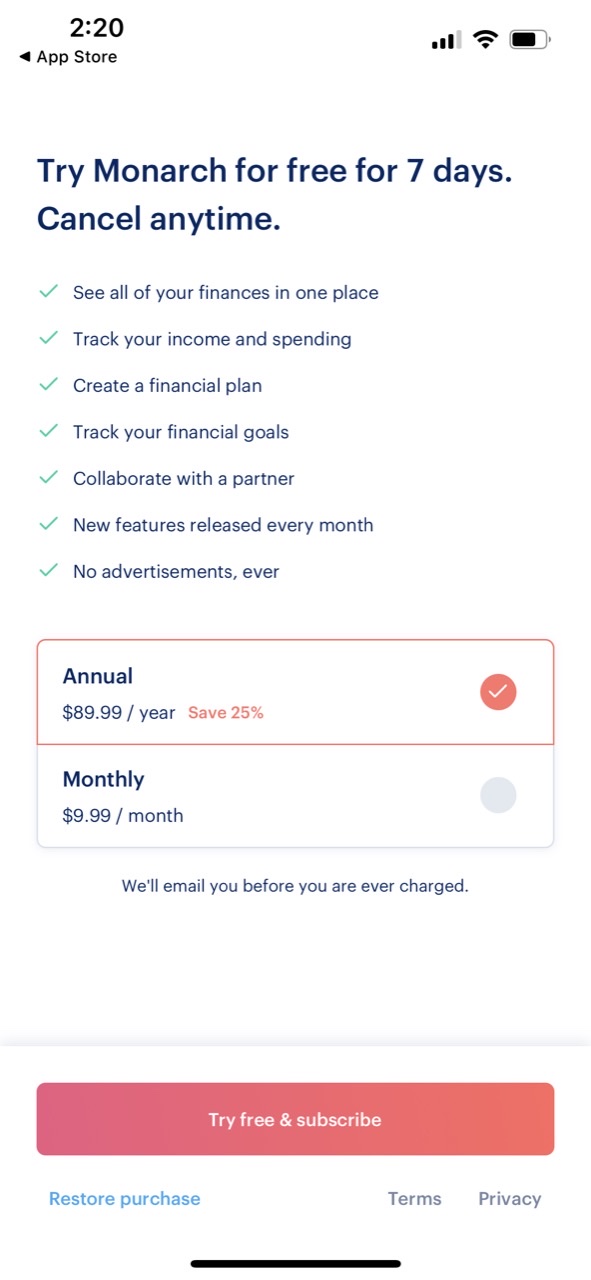Click the green checkmark beside "See all of your finances"
591x1280 pixels.
click(x=48, y=291)
